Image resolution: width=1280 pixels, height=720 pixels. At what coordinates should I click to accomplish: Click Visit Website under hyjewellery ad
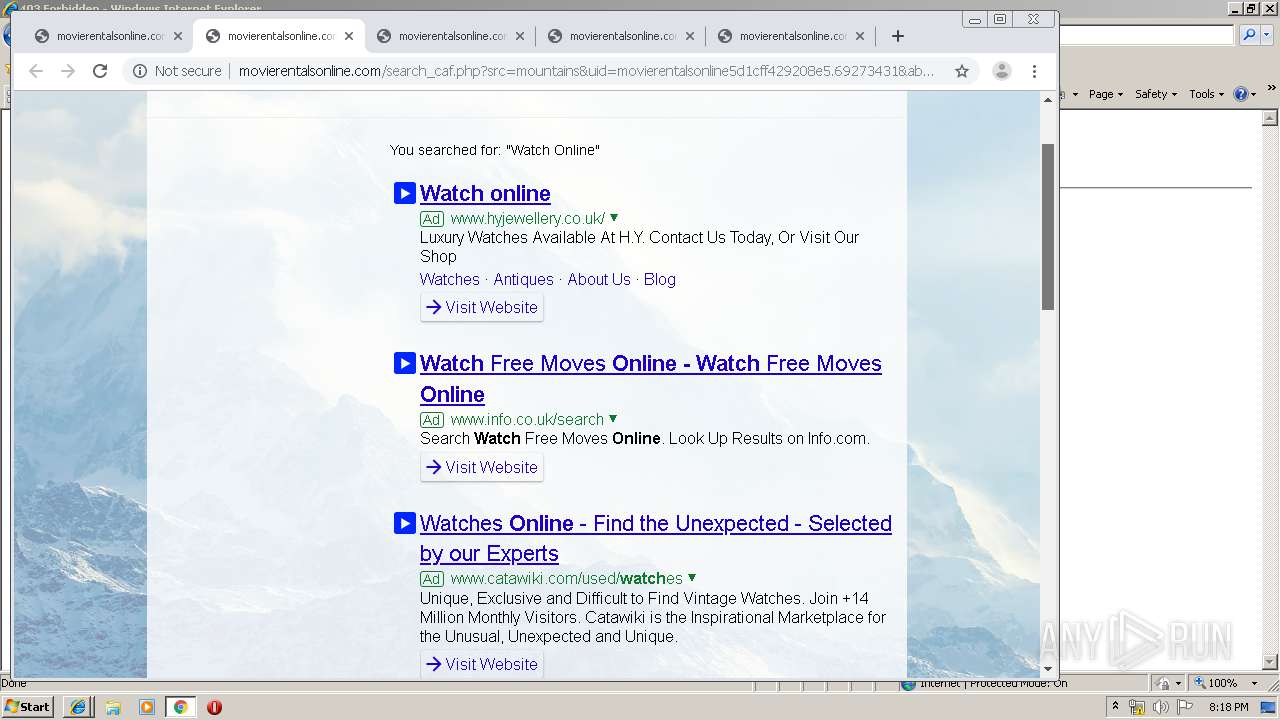click(x=482, y=307)
